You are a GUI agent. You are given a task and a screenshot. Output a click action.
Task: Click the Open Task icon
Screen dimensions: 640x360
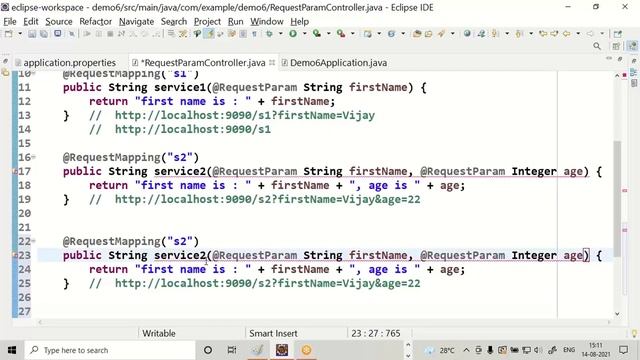tap(429, 34)
